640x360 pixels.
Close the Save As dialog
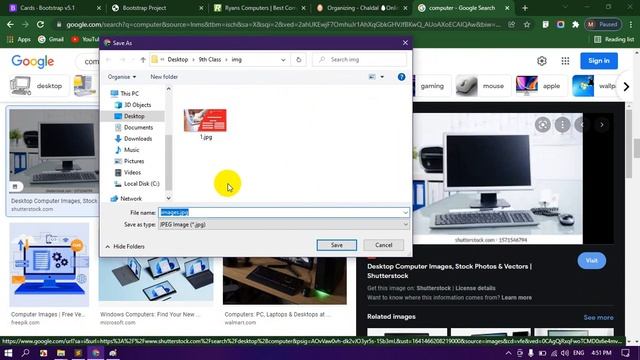405,43
